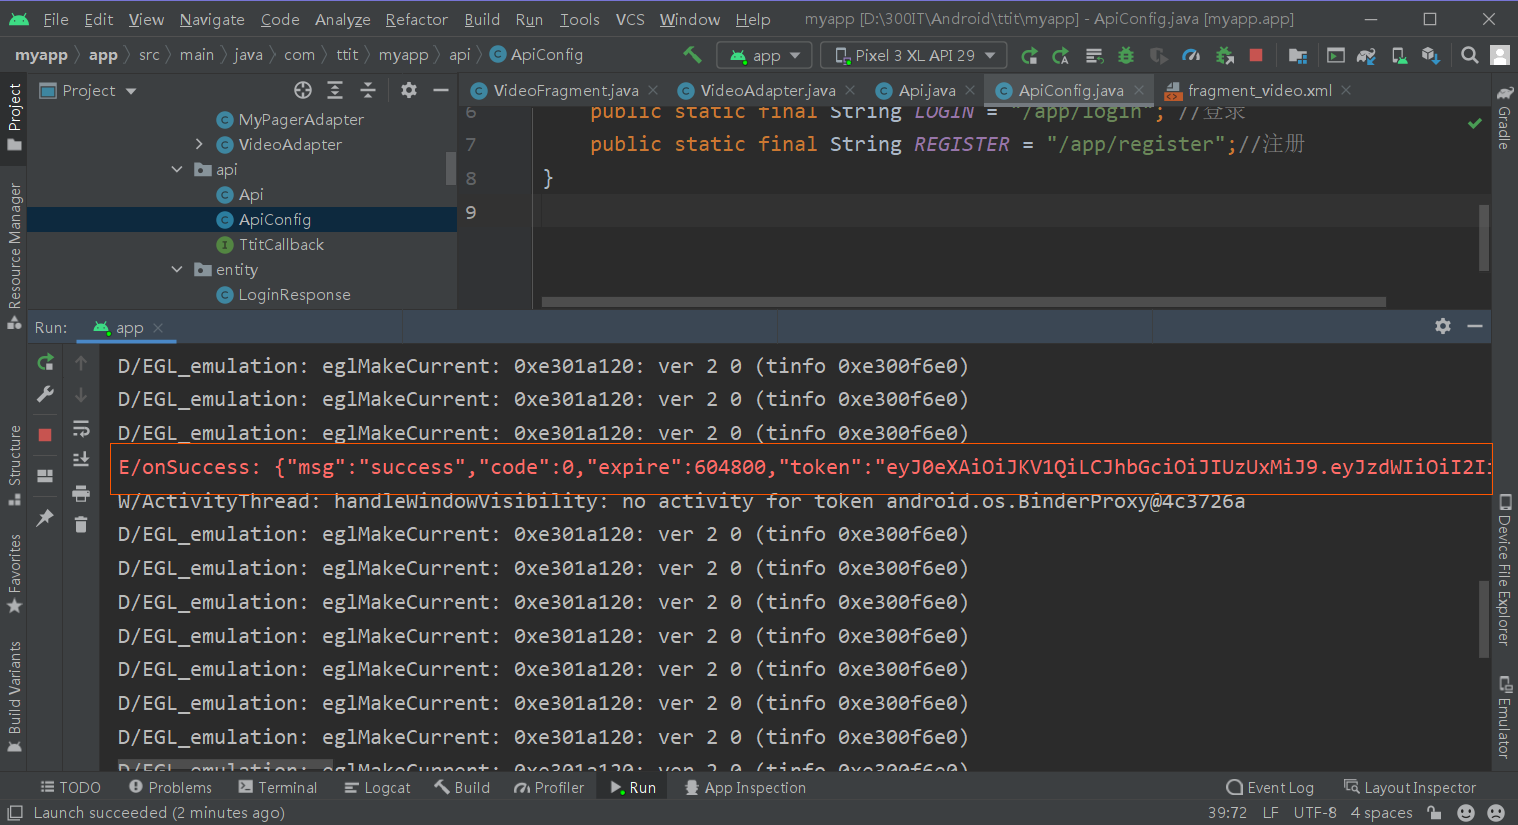
Task: Click the red Stop button in main toolbar
Action: (1256, 55)
